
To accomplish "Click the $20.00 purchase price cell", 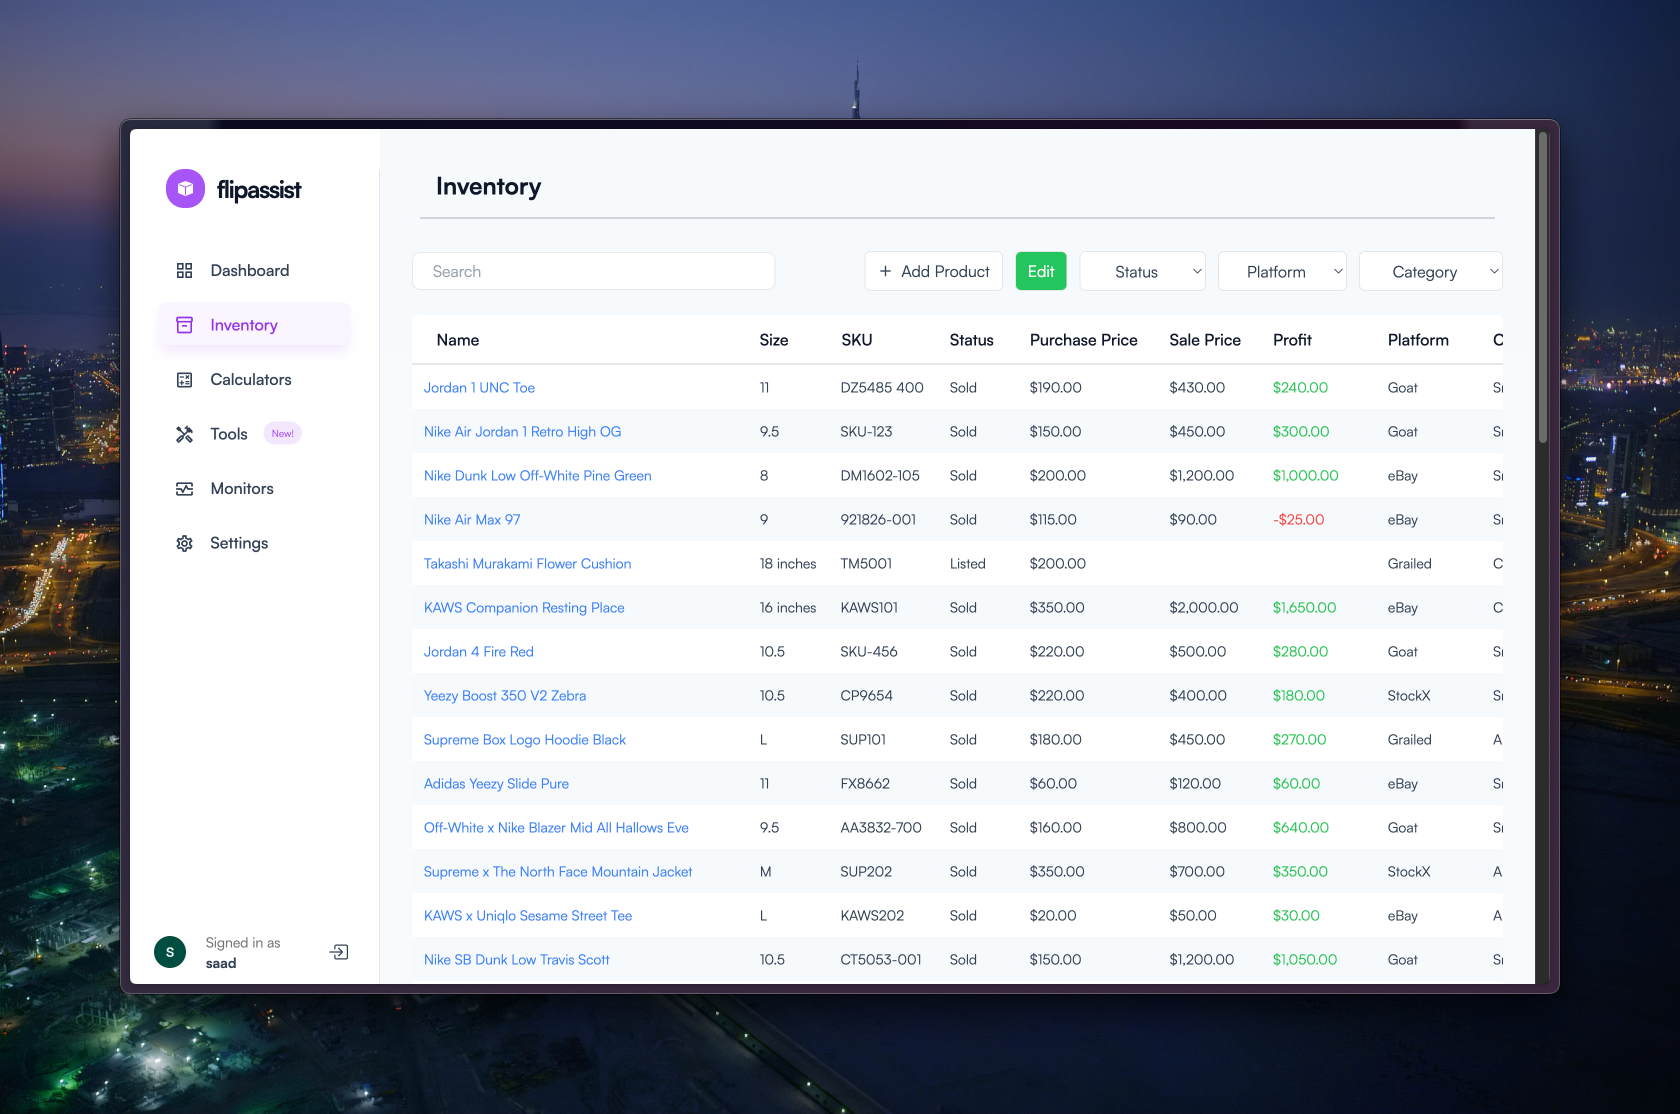I will click(1053, 916).
